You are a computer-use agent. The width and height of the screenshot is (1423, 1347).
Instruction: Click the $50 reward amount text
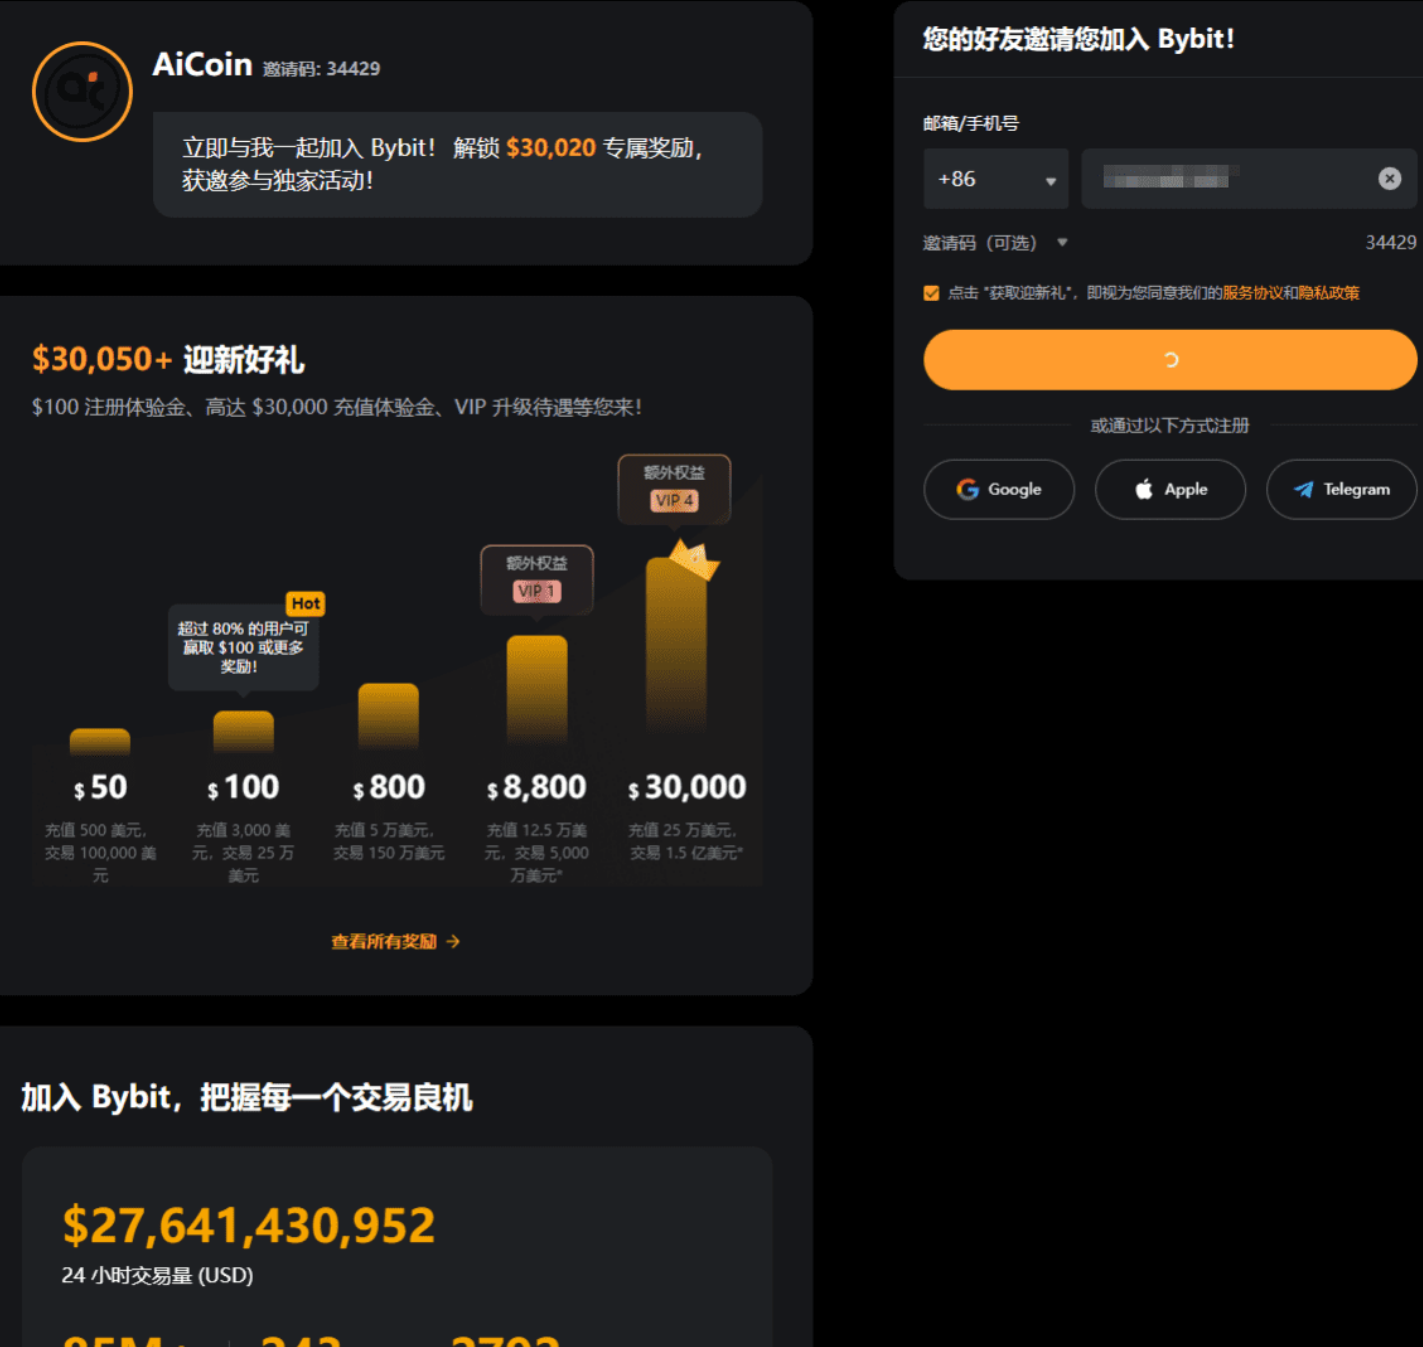100,787
